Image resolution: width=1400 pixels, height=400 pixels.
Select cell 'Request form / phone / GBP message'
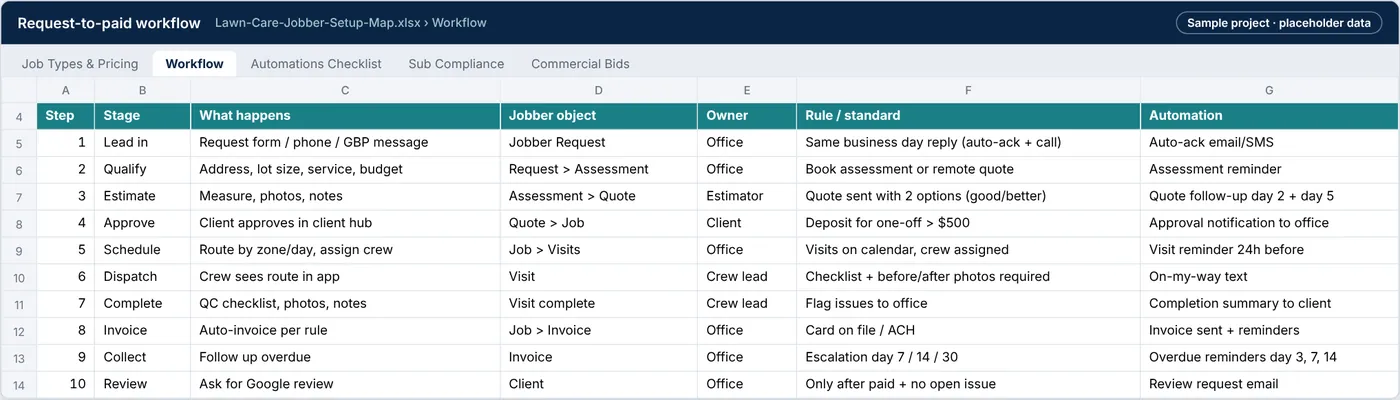345,143
